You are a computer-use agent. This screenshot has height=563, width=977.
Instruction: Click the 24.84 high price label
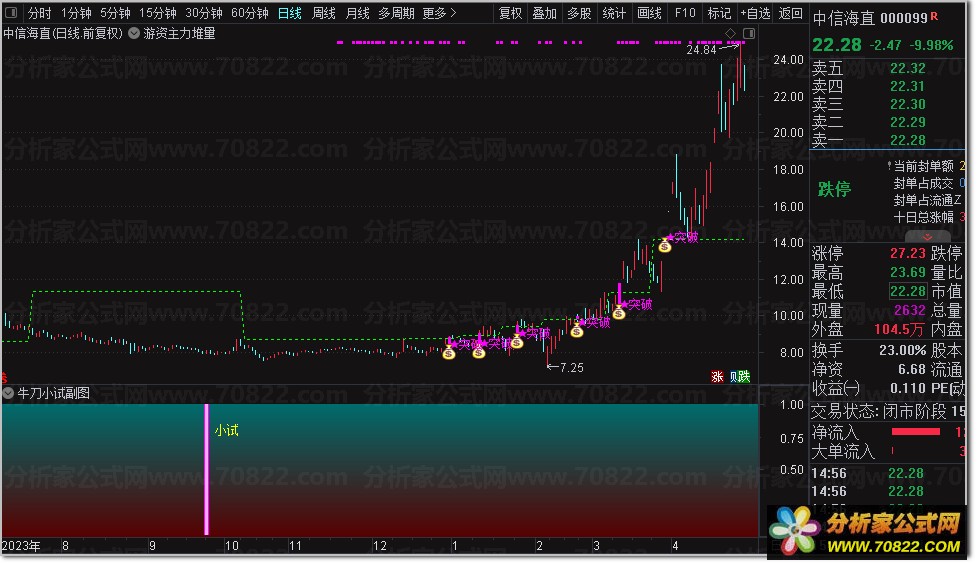(702, 50)
